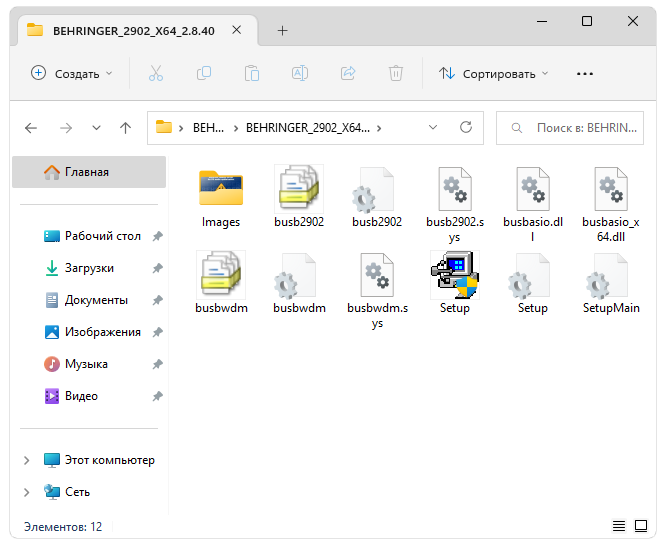Viewport: 666px width, 546px height.
Task: Click the BEHRINGER_2902_X64... breadcrumb segment
Action: click(308, 128)
